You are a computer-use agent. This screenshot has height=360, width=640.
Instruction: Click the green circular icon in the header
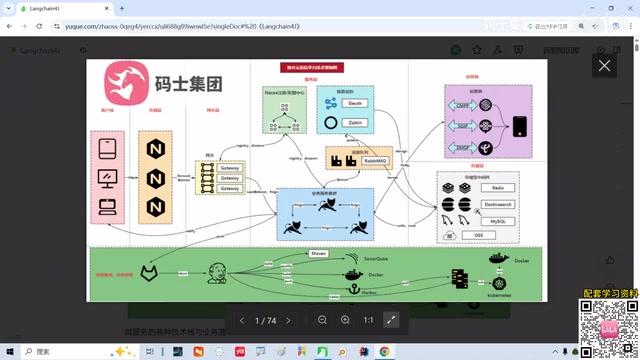[456, 50]
